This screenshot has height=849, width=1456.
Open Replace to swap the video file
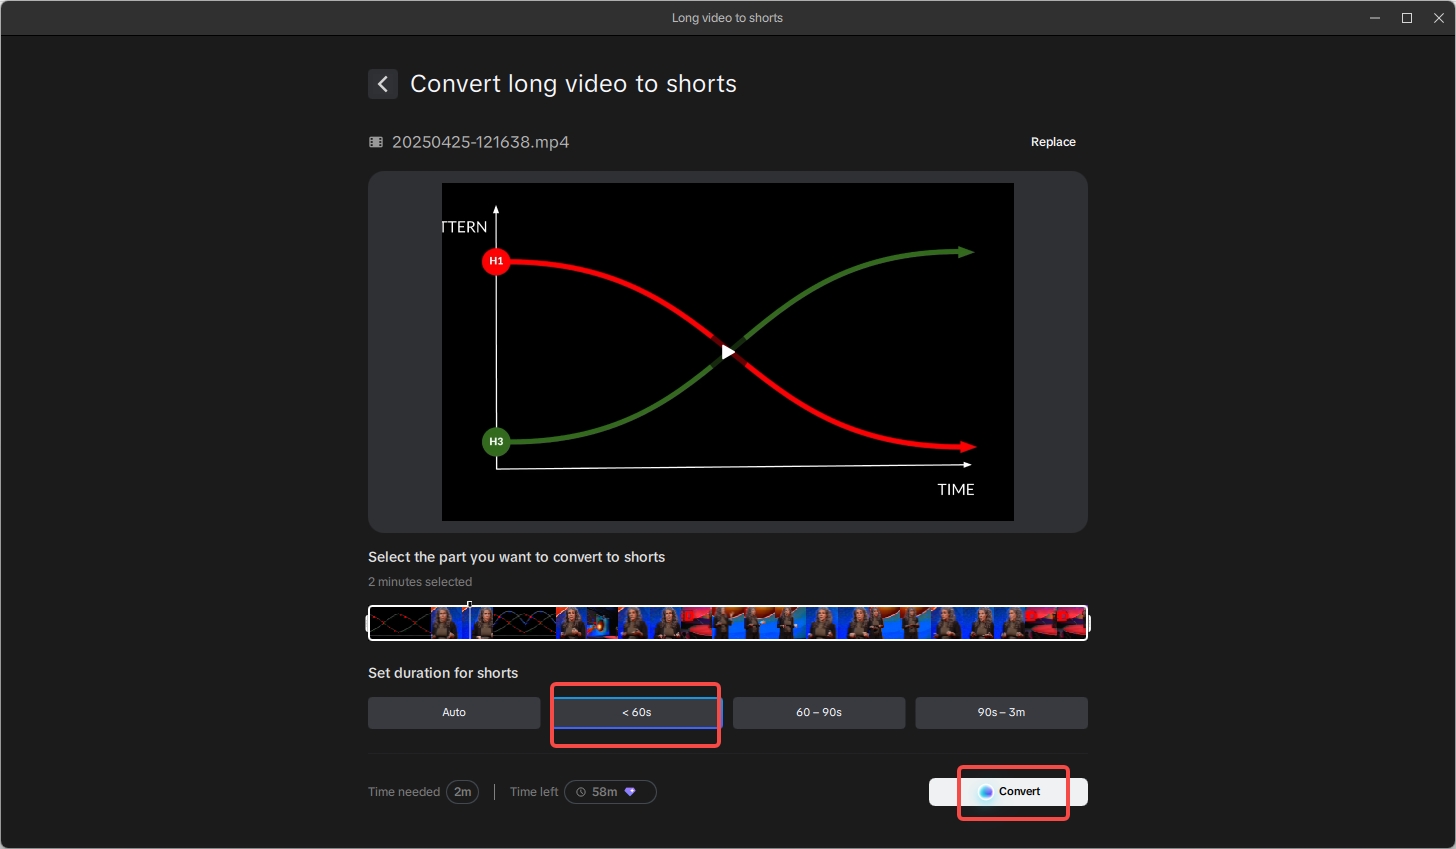tap(1053, 141)
